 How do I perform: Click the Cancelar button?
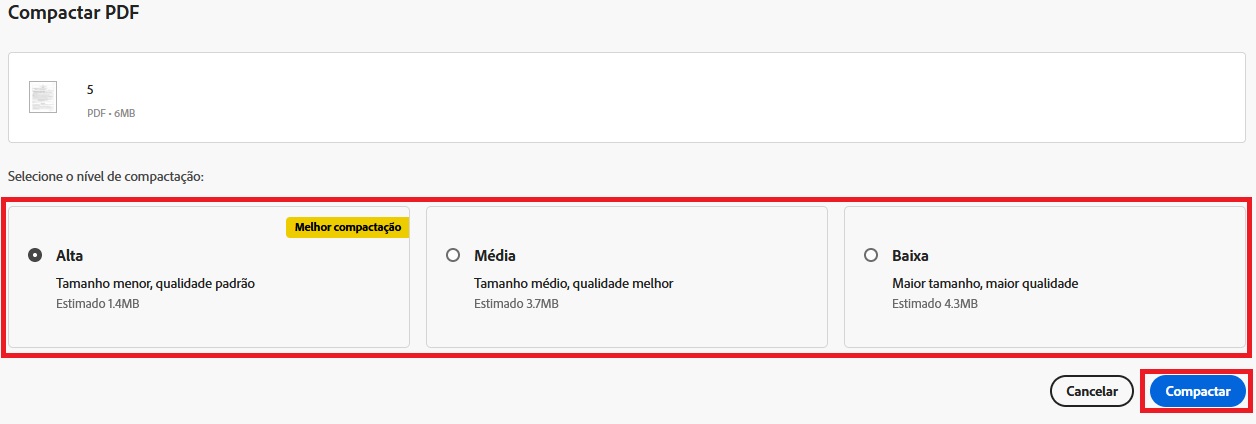[1091, 391]
